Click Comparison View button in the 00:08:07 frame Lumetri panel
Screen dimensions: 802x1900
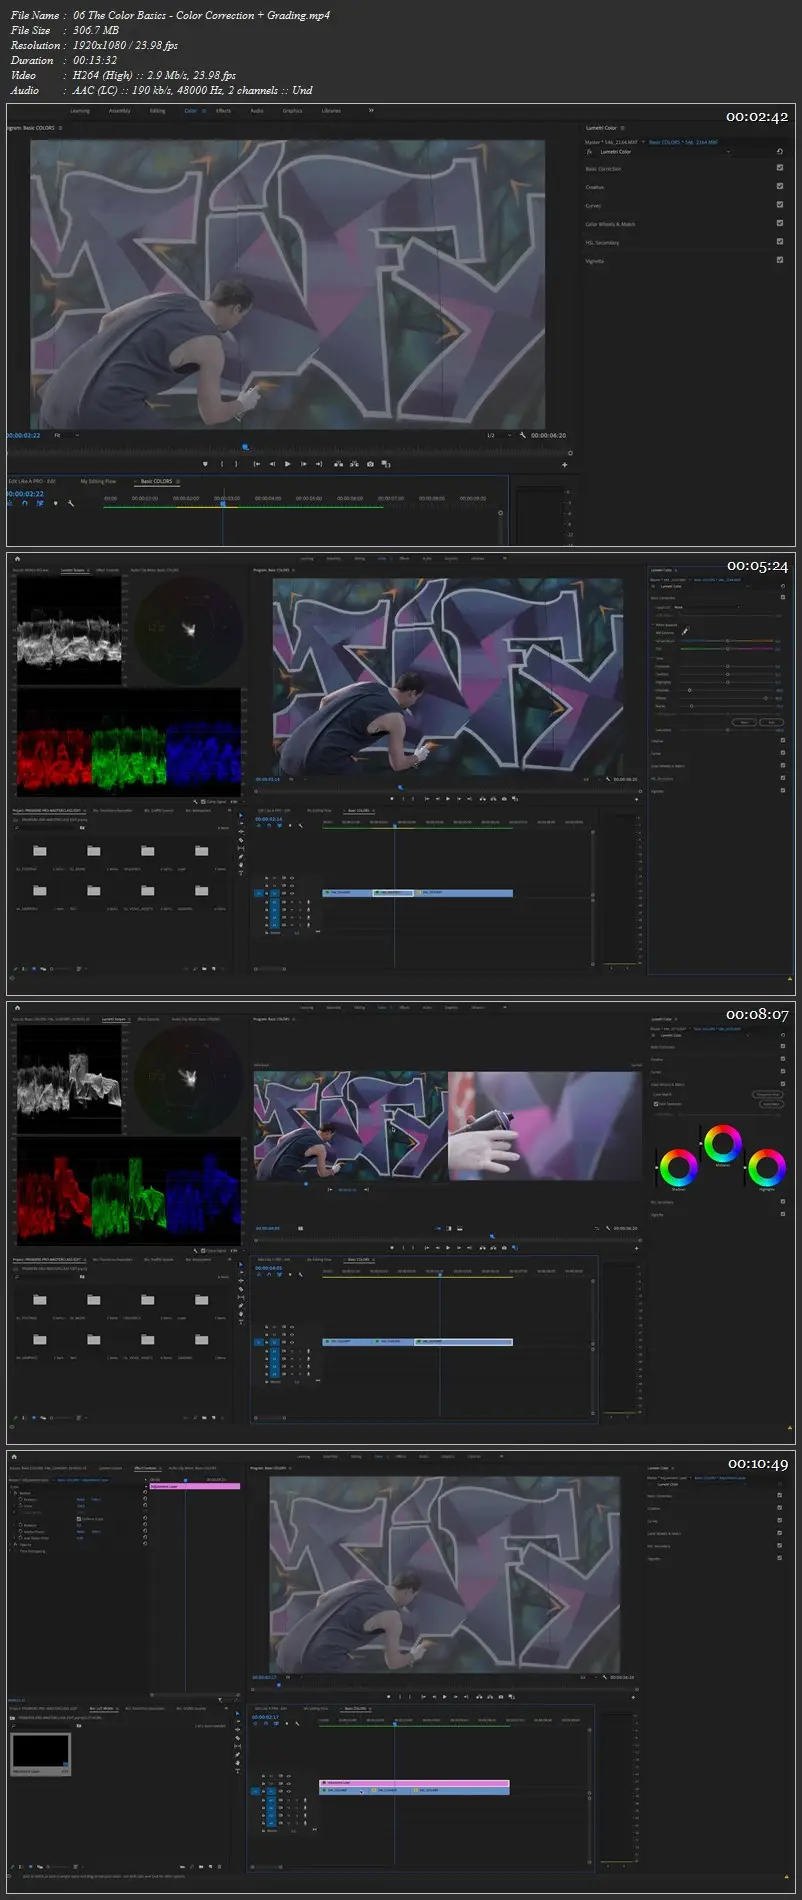coord(767,1094)
